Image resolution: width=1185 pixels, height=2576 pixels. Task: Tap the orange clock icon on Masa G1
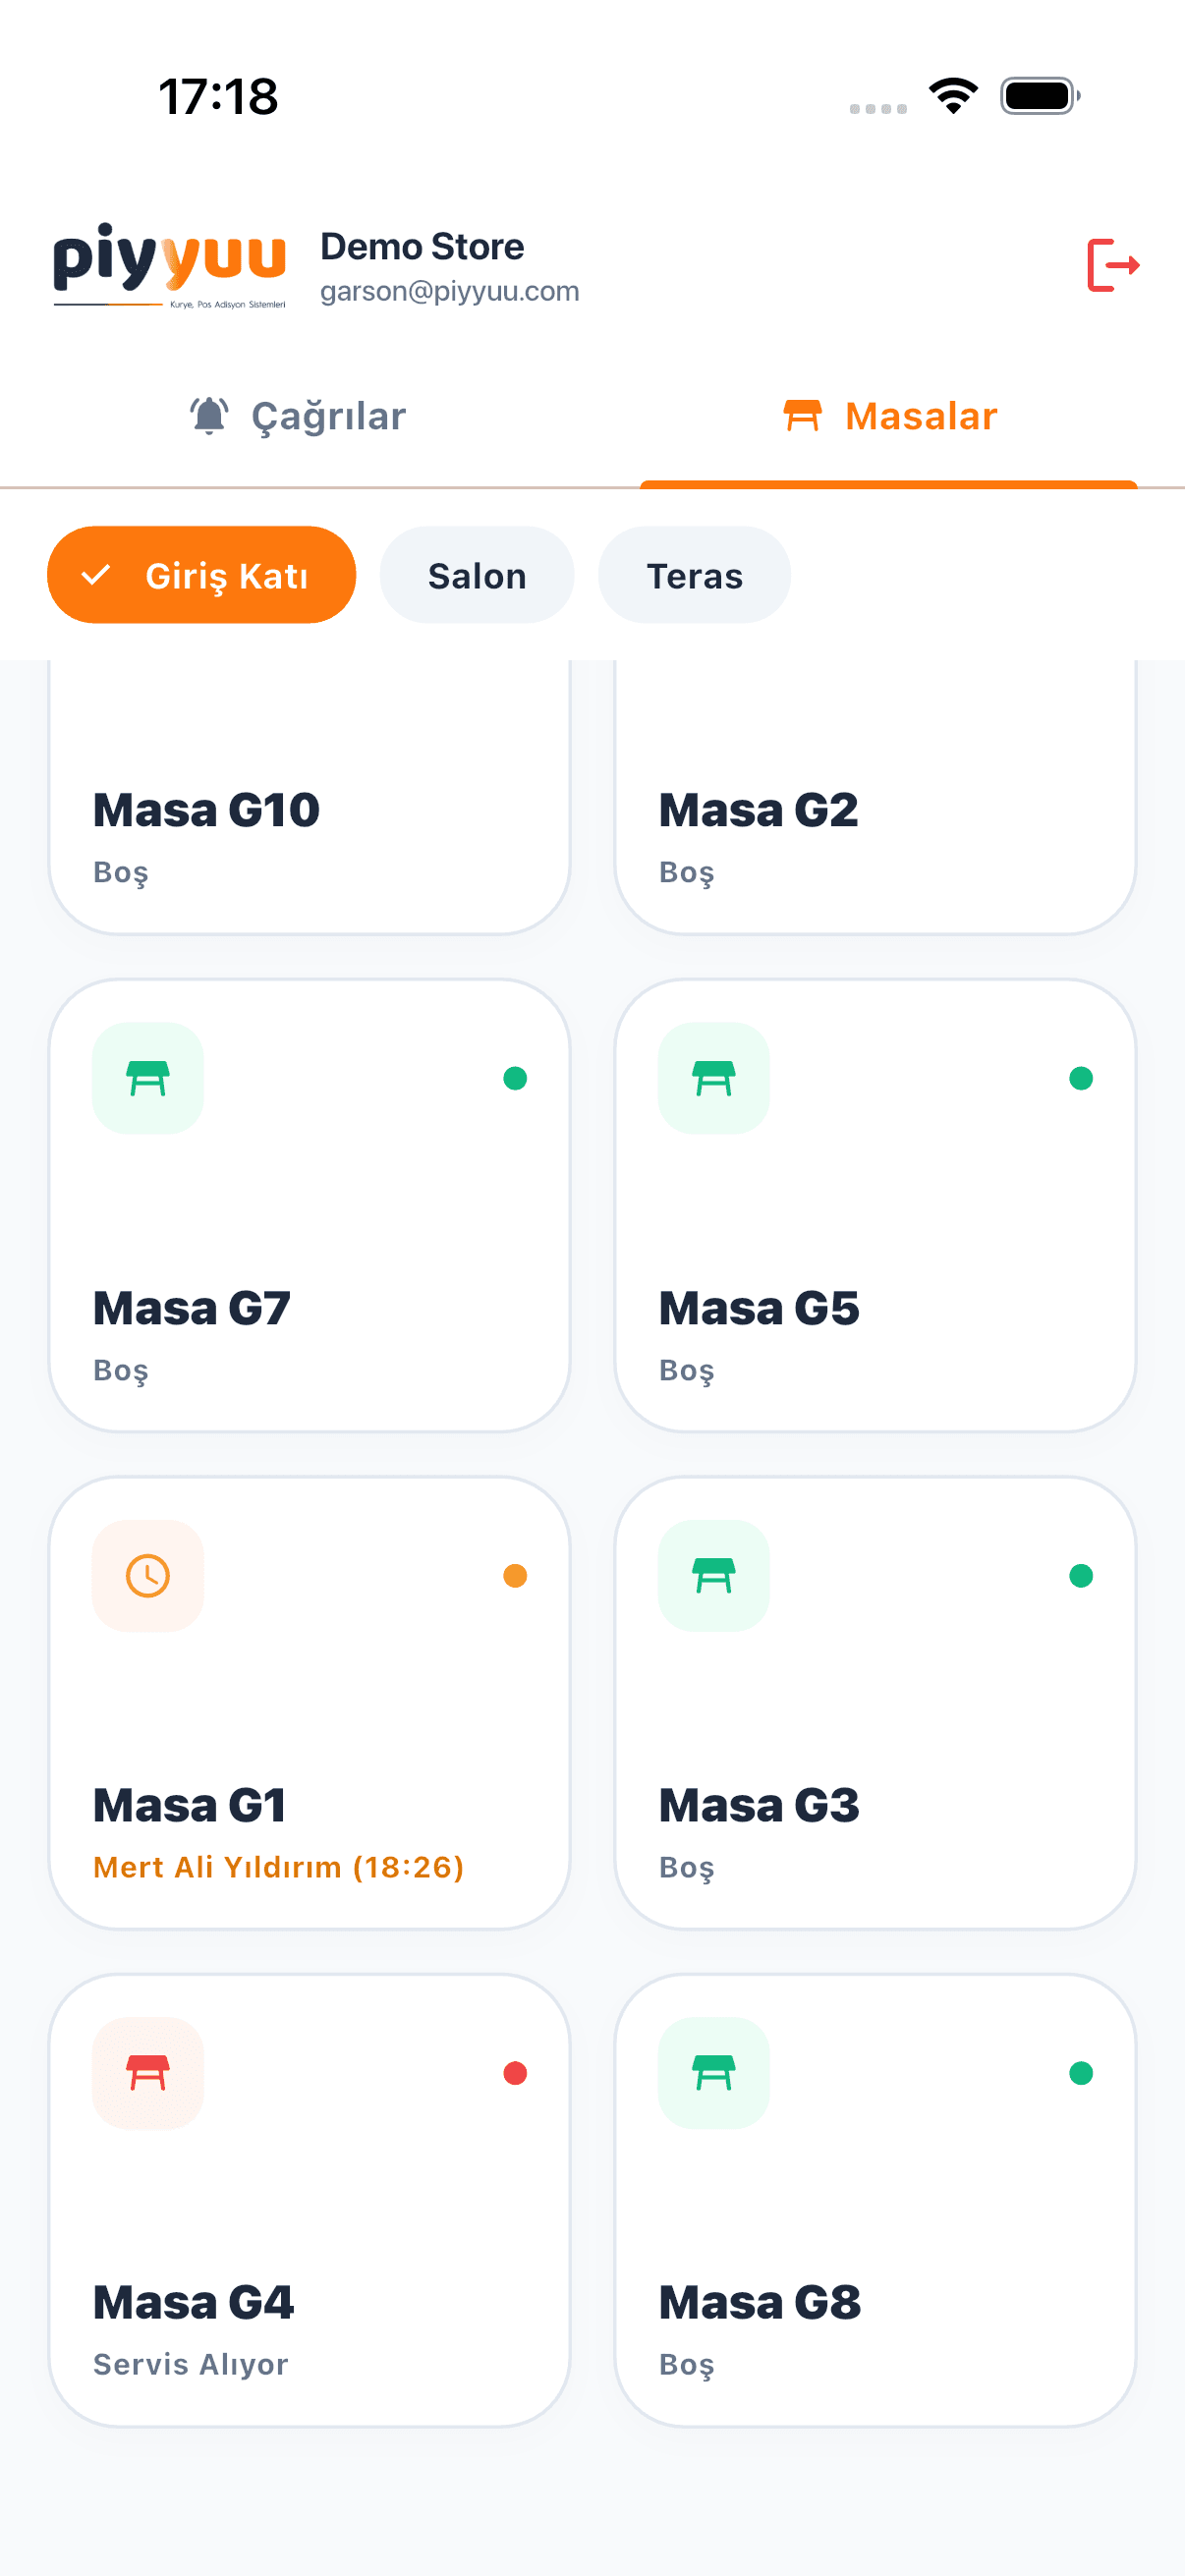[148, 1575]
